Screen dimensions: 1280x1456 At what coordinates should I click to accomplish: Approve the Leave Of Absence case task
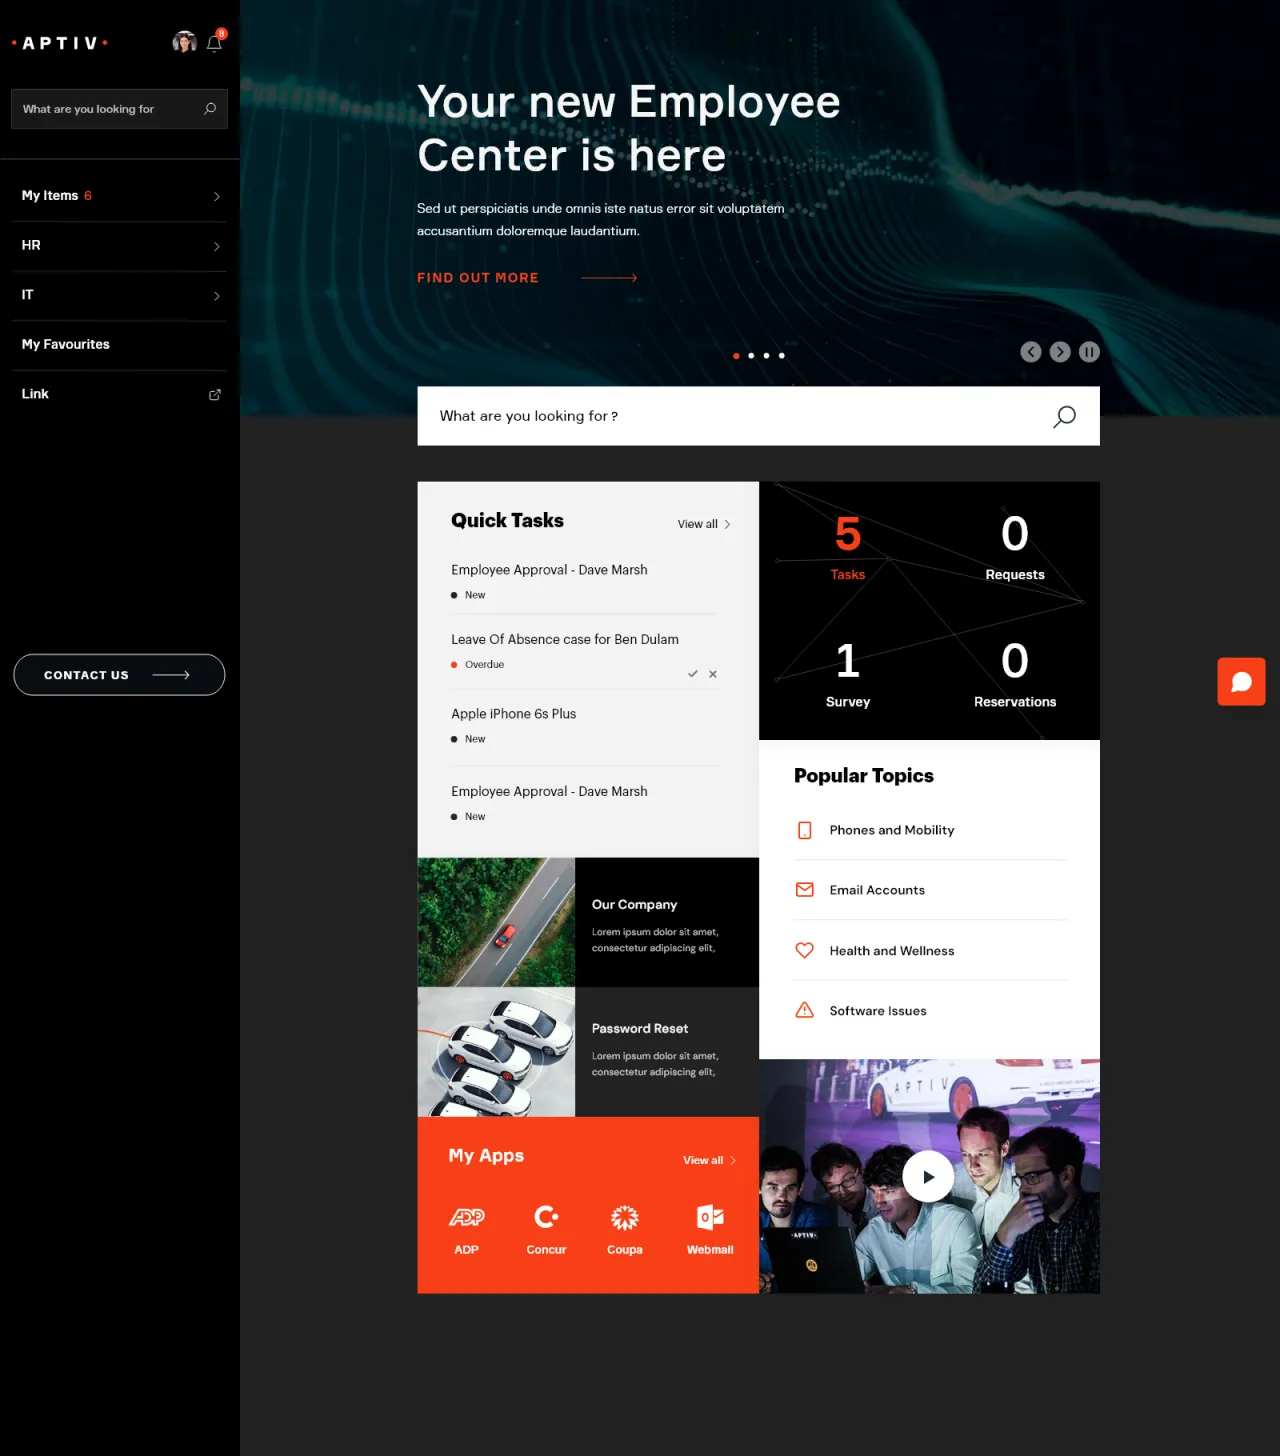point(692,674)
